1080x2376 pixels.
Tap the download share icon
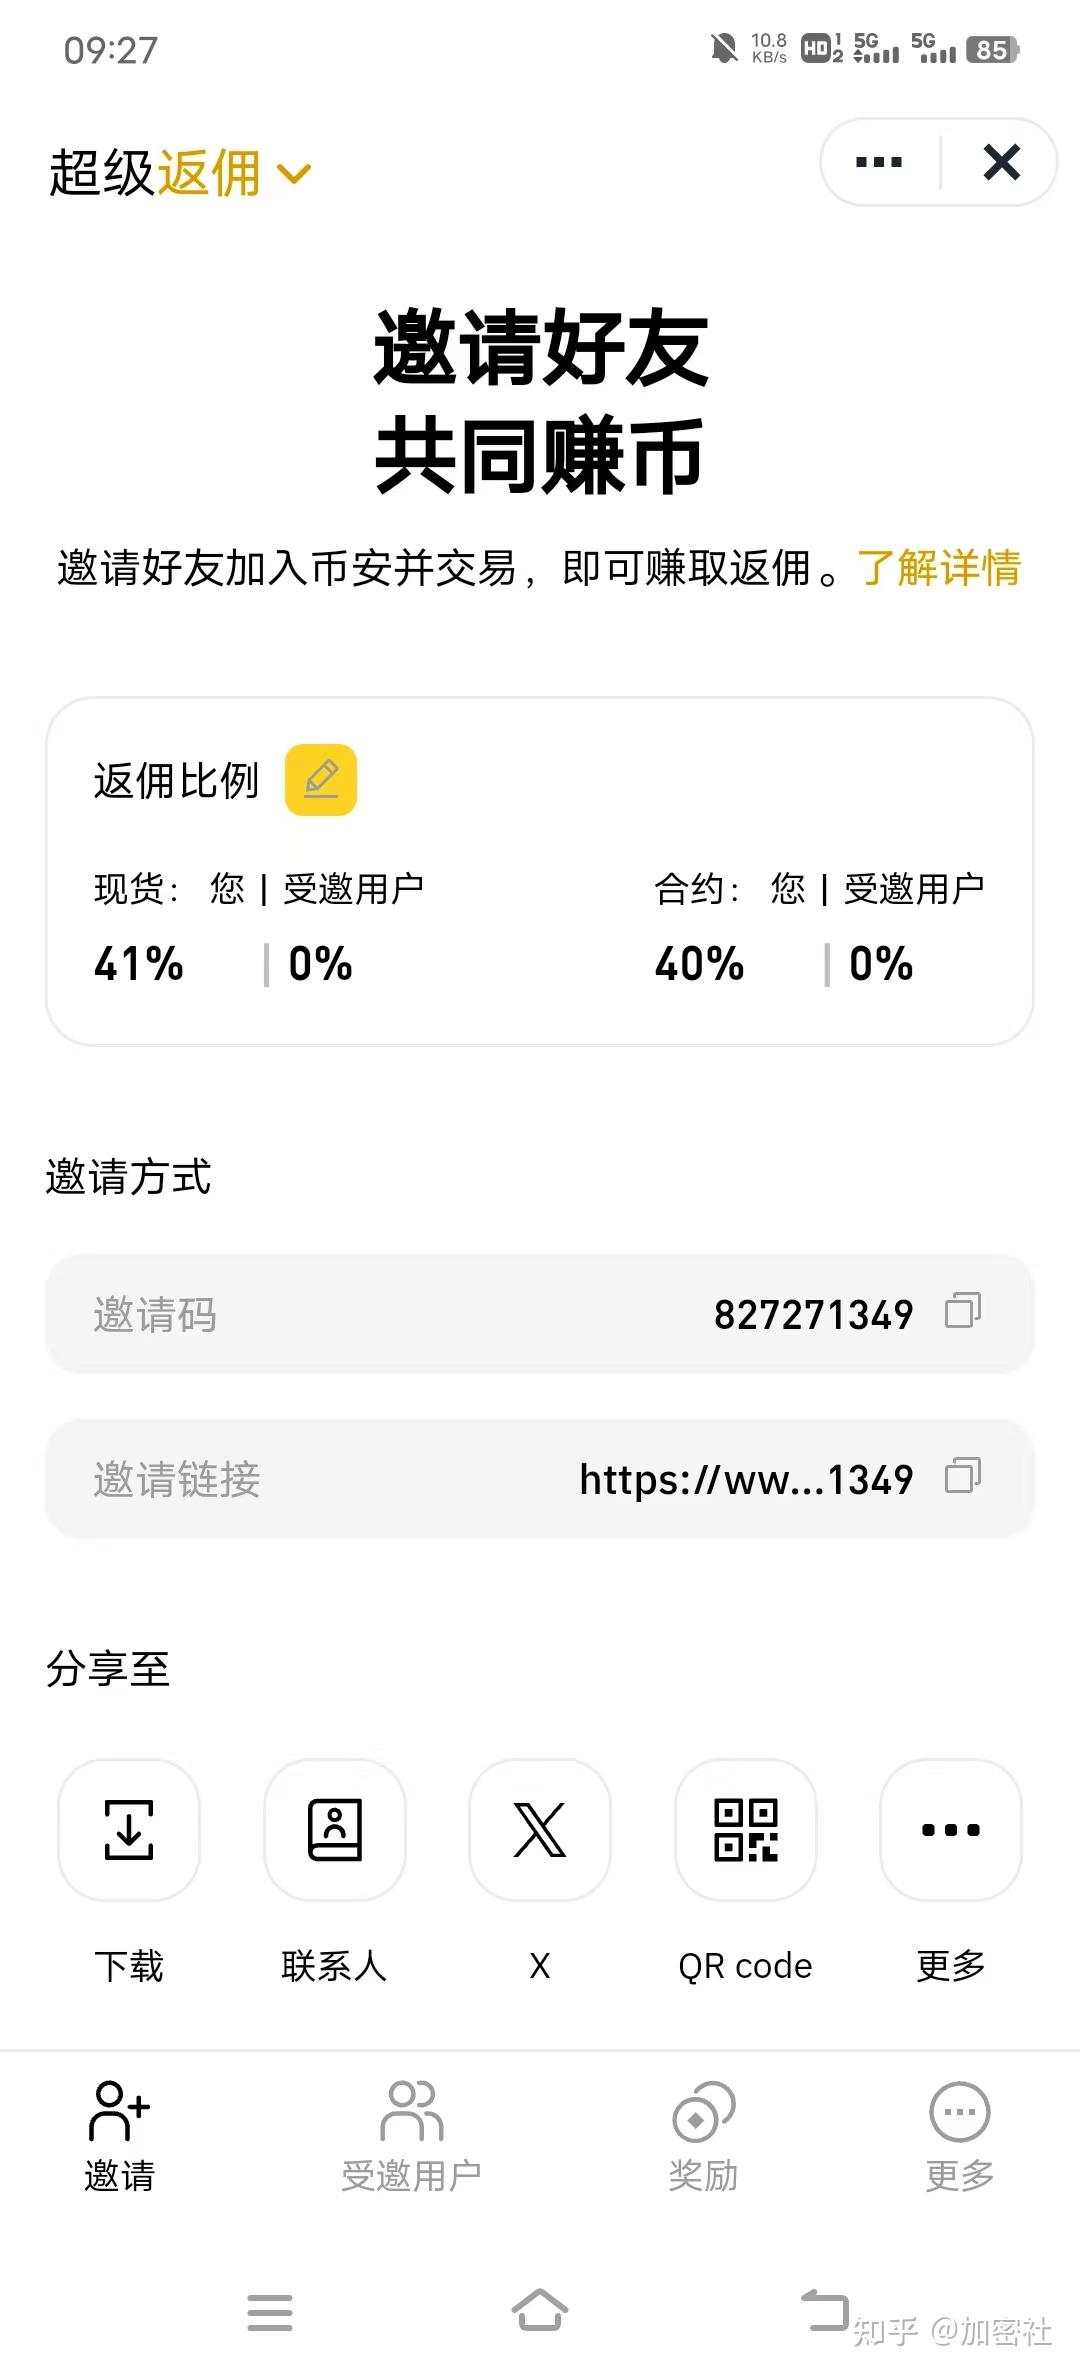click(x=129, y=1829)
